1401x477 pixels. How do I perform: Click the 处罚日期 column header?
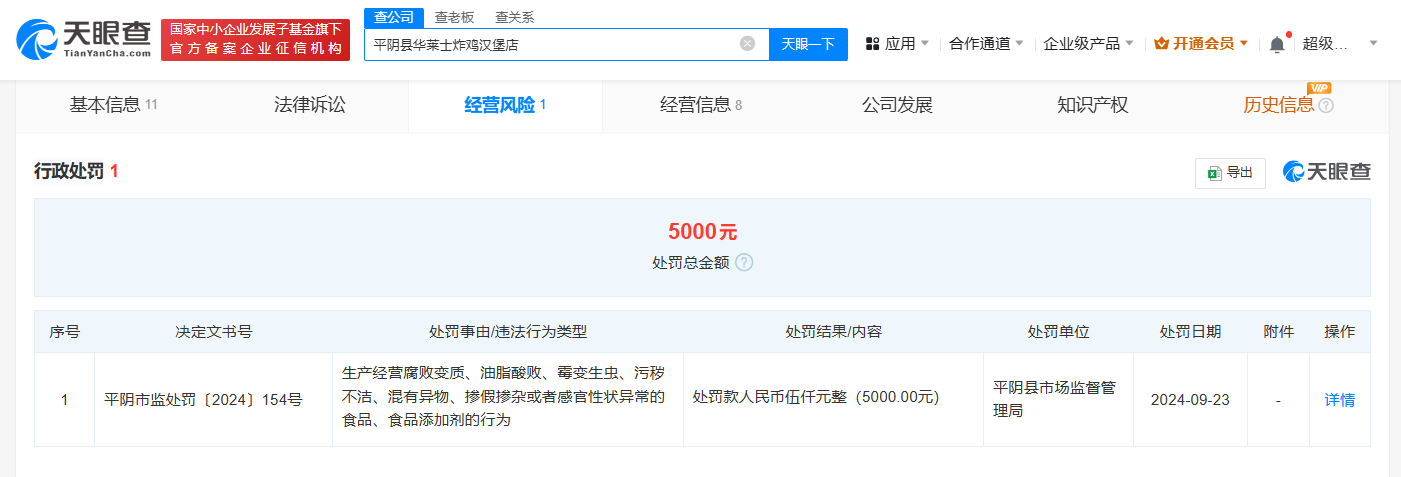[1190, 332]
